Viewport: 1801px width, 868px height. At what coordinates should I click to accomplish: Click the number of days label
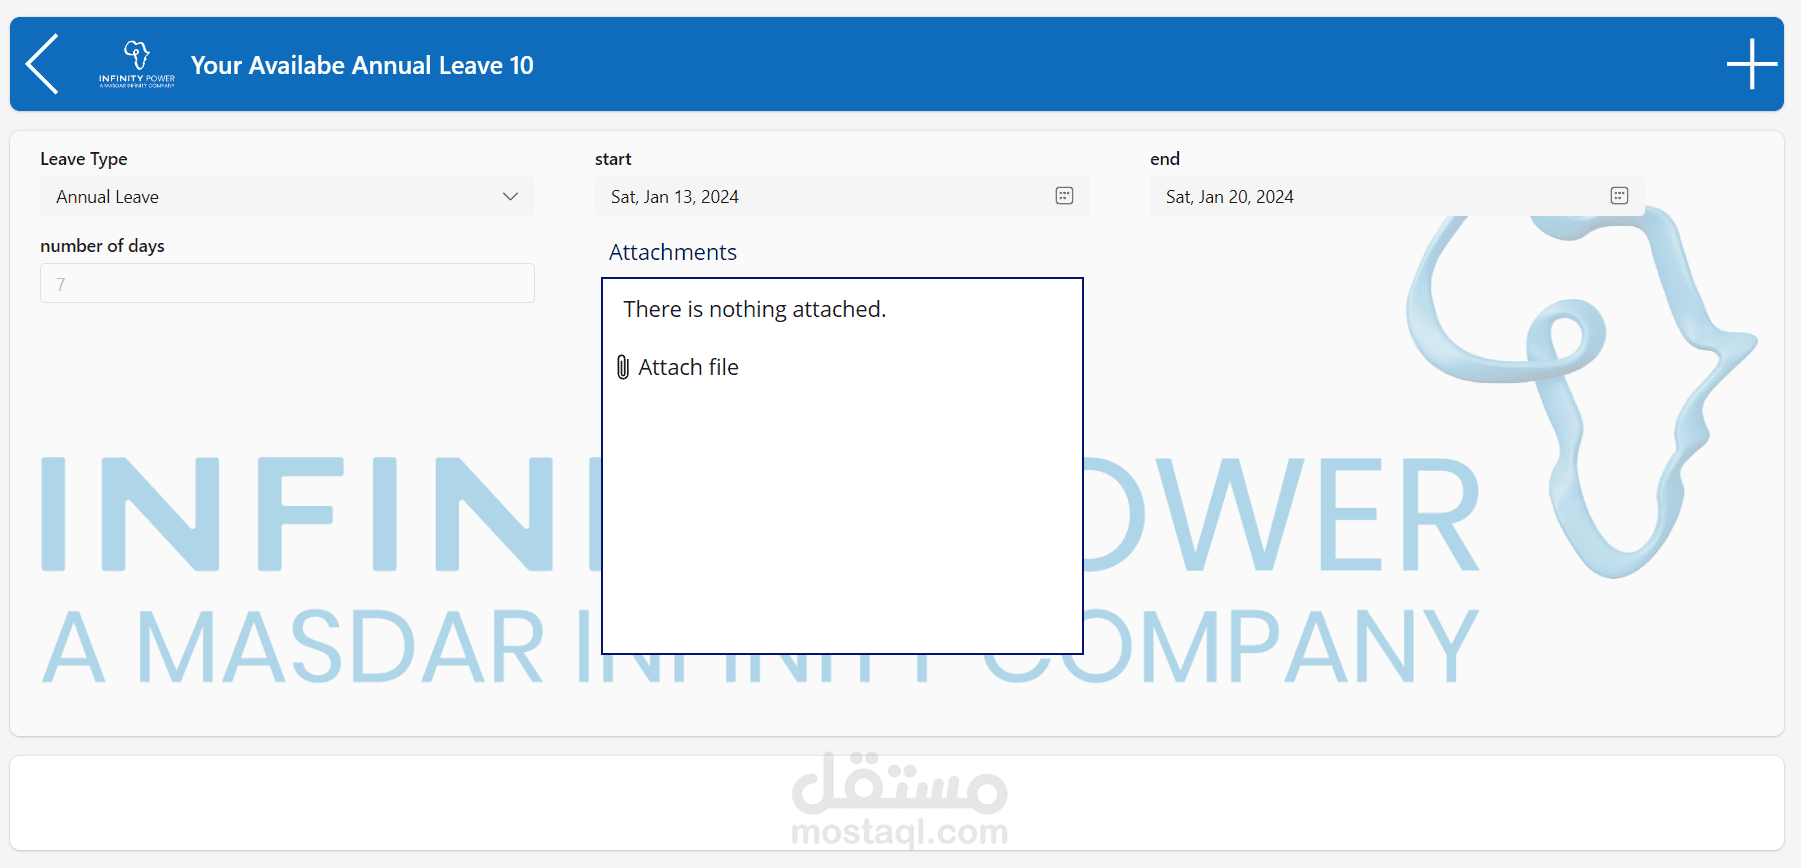tap(102, 246)
